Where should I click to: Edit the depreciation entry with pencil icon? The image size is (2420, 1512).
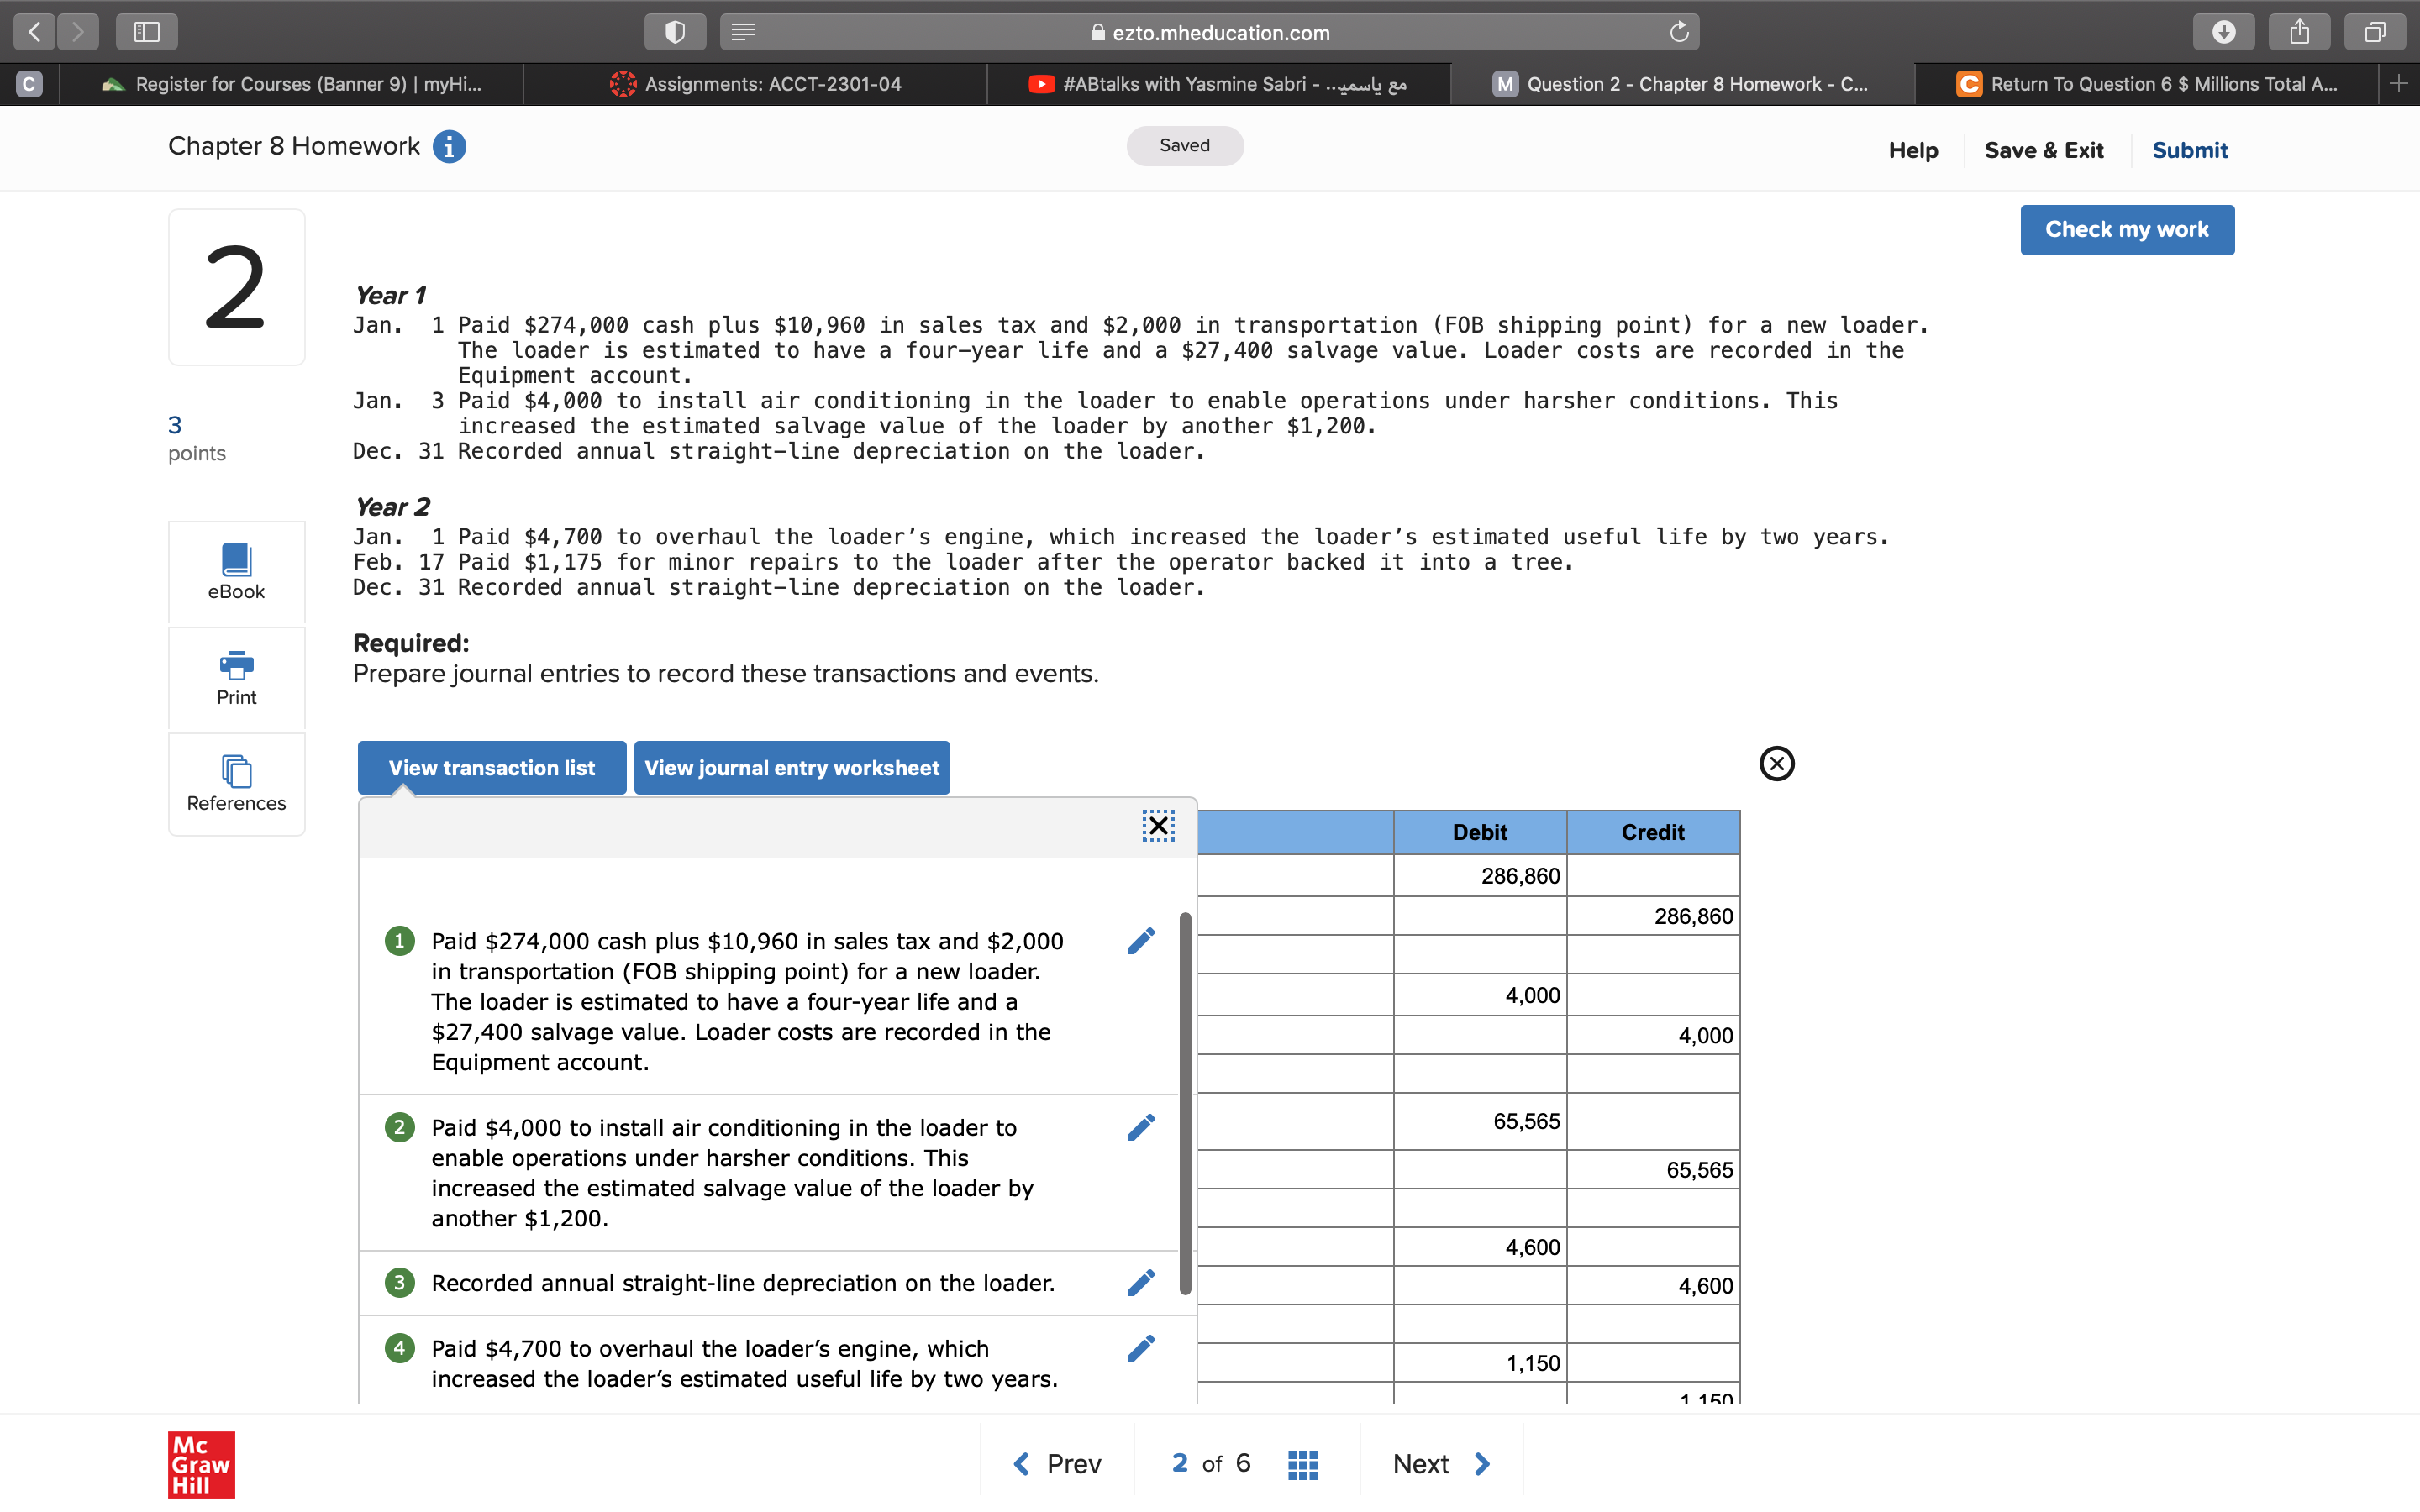coord(1140,1282)
